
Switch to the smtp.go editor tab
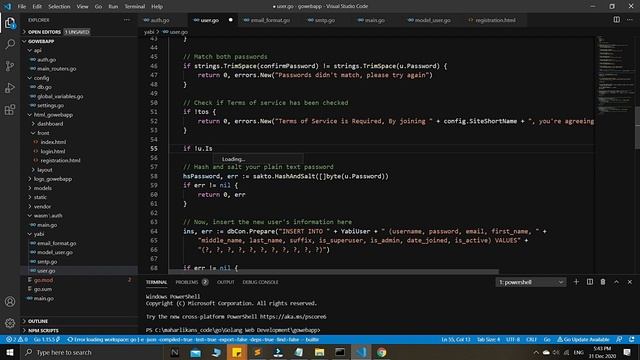[324, 20]
